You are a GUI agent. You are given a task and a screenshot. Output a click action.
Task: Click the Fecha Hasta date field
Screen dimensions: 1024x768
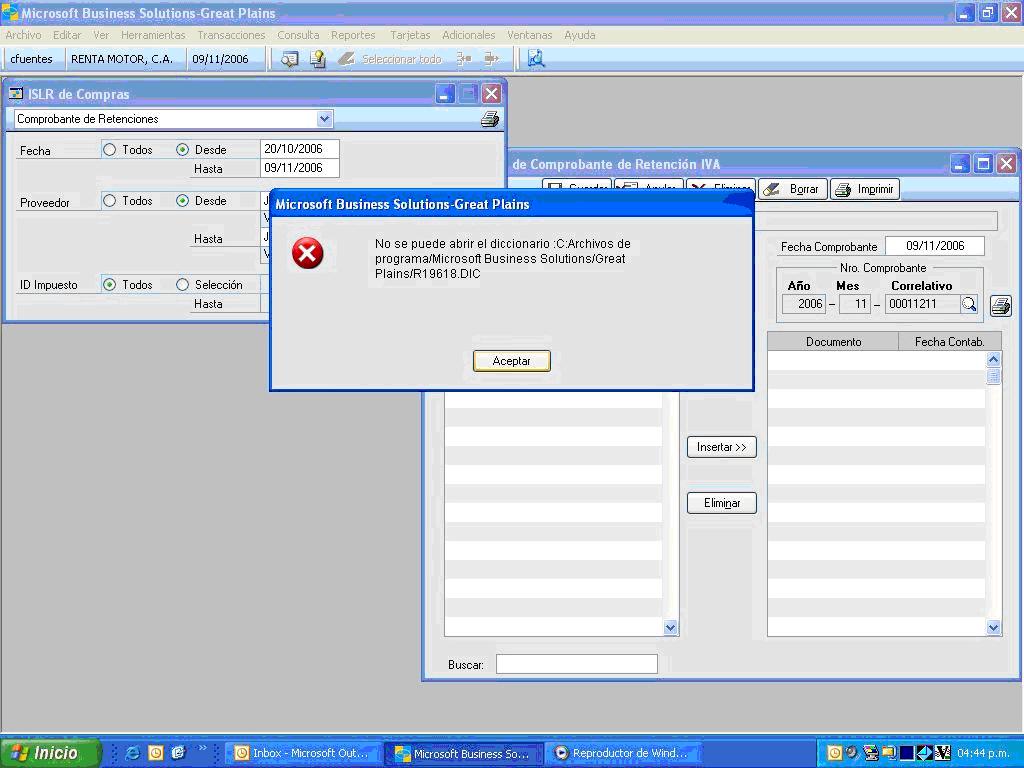click(x=300, y=168)
